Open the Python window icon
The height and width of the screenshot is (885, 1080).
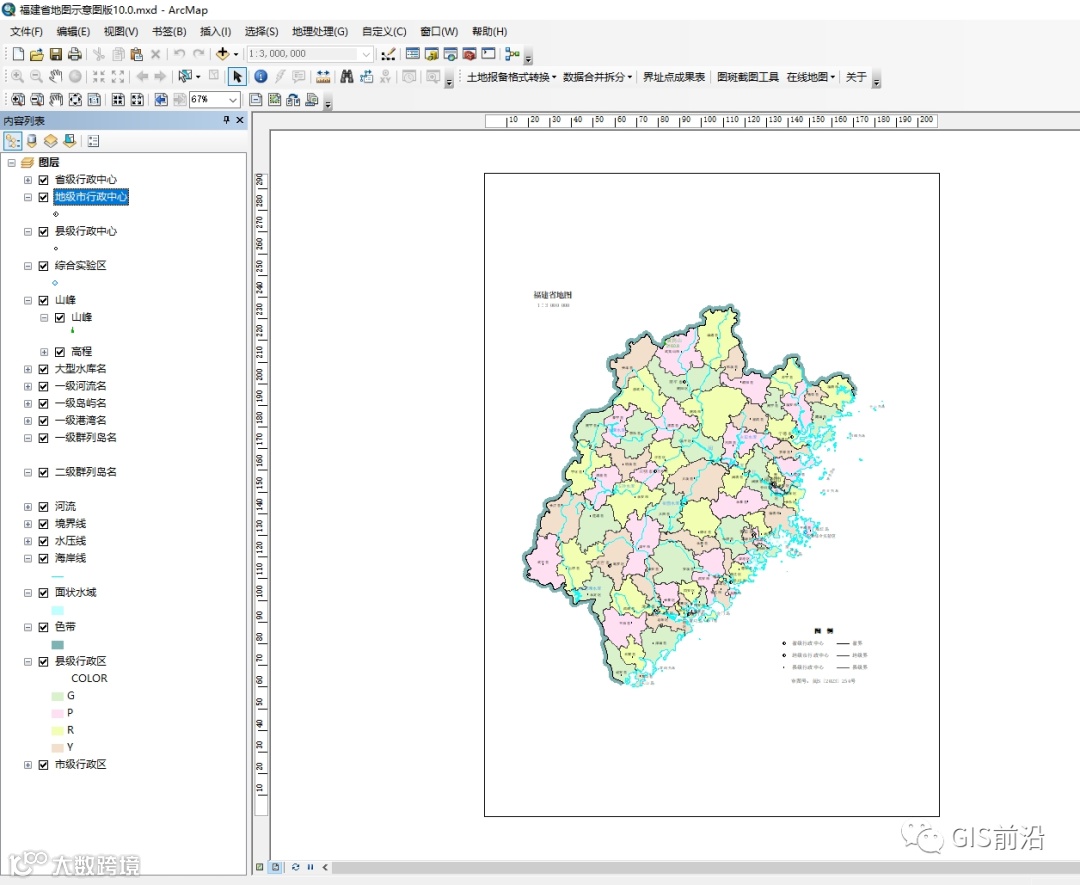tap(488, 54)
